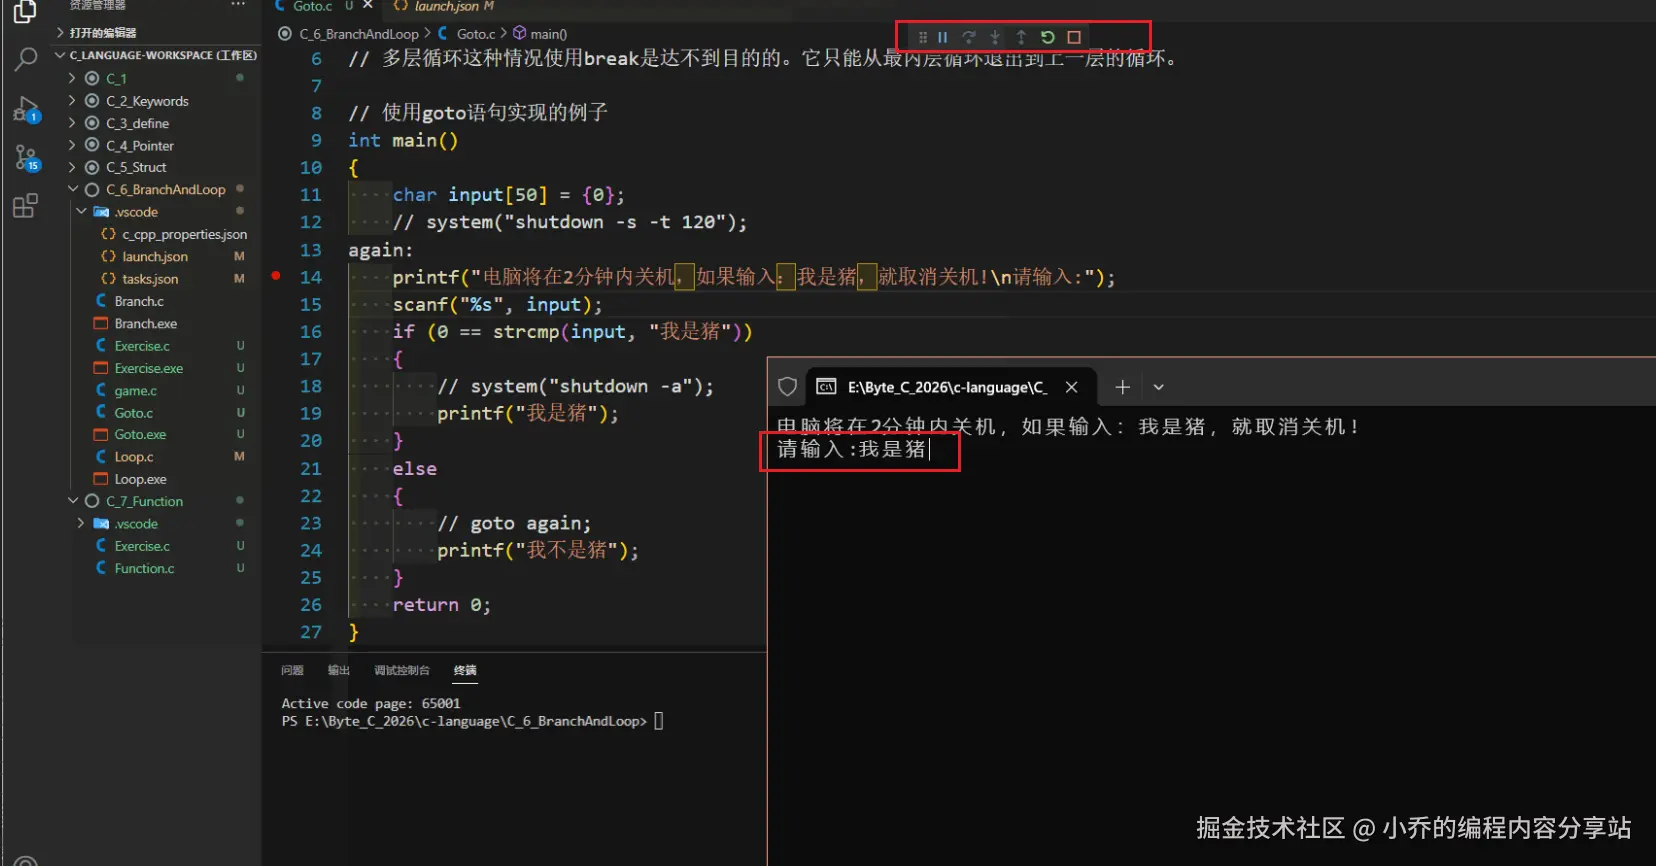Click the workspace folder icon of C_1
This screenshot has height=866, width=1656.
tap(92, 78)
